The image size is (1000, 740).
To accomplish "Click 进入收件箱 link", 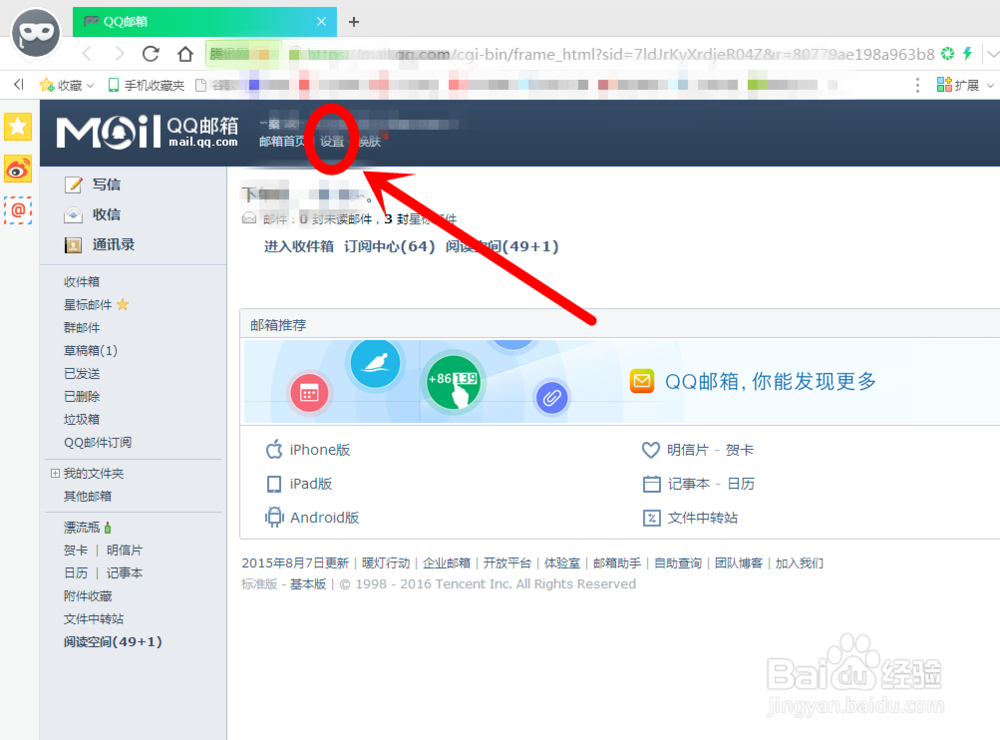I will [298, 246].
